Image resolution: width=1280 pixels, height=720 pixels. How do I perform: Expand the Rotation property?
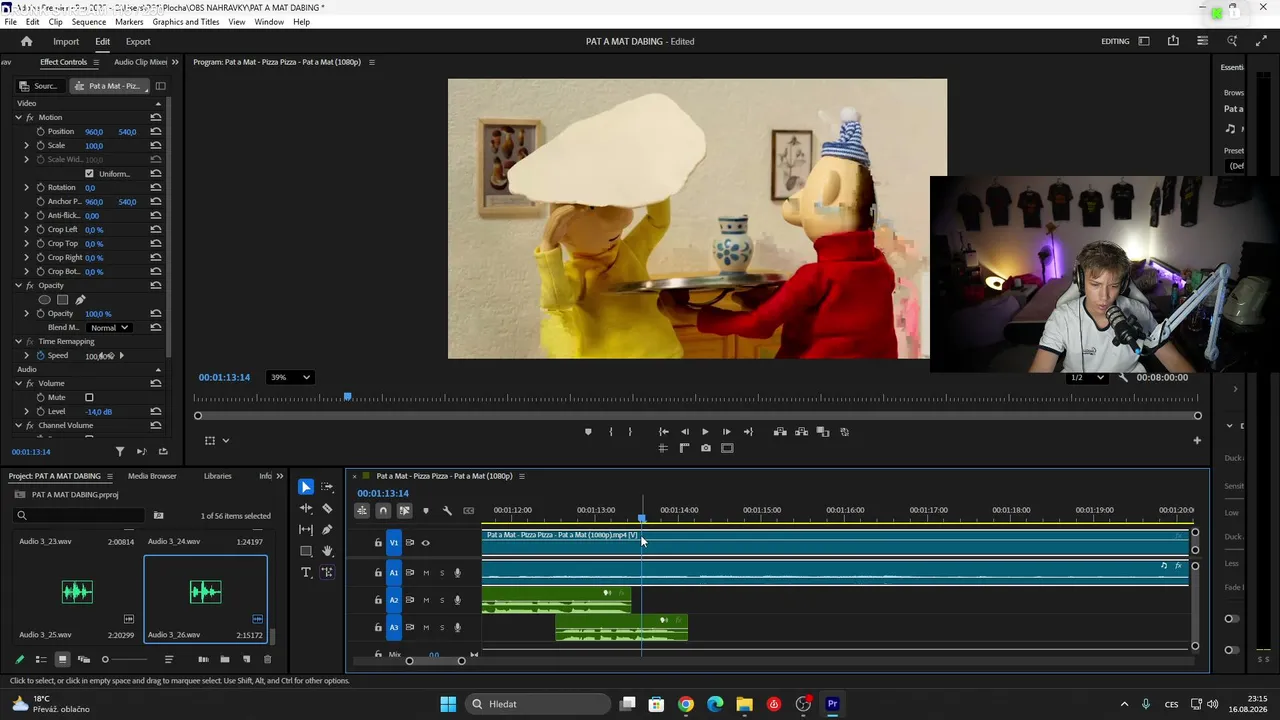pyautogui.click(x=27, y=188)
